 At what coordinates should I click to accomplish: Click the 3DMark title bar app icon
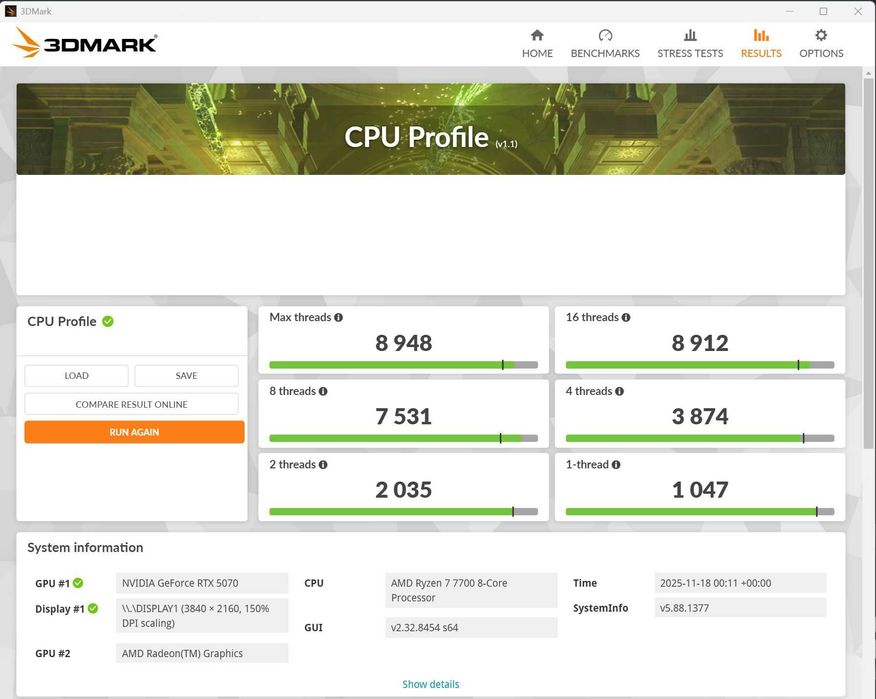(10, 11)
